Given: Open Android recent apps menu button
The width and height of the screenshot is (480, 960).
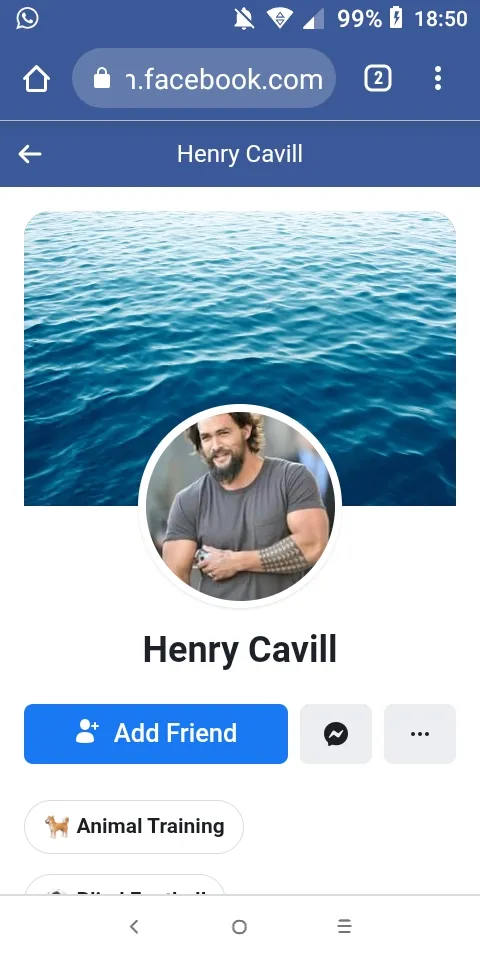Looking at the screenshot, I should [x=345, y=927].
